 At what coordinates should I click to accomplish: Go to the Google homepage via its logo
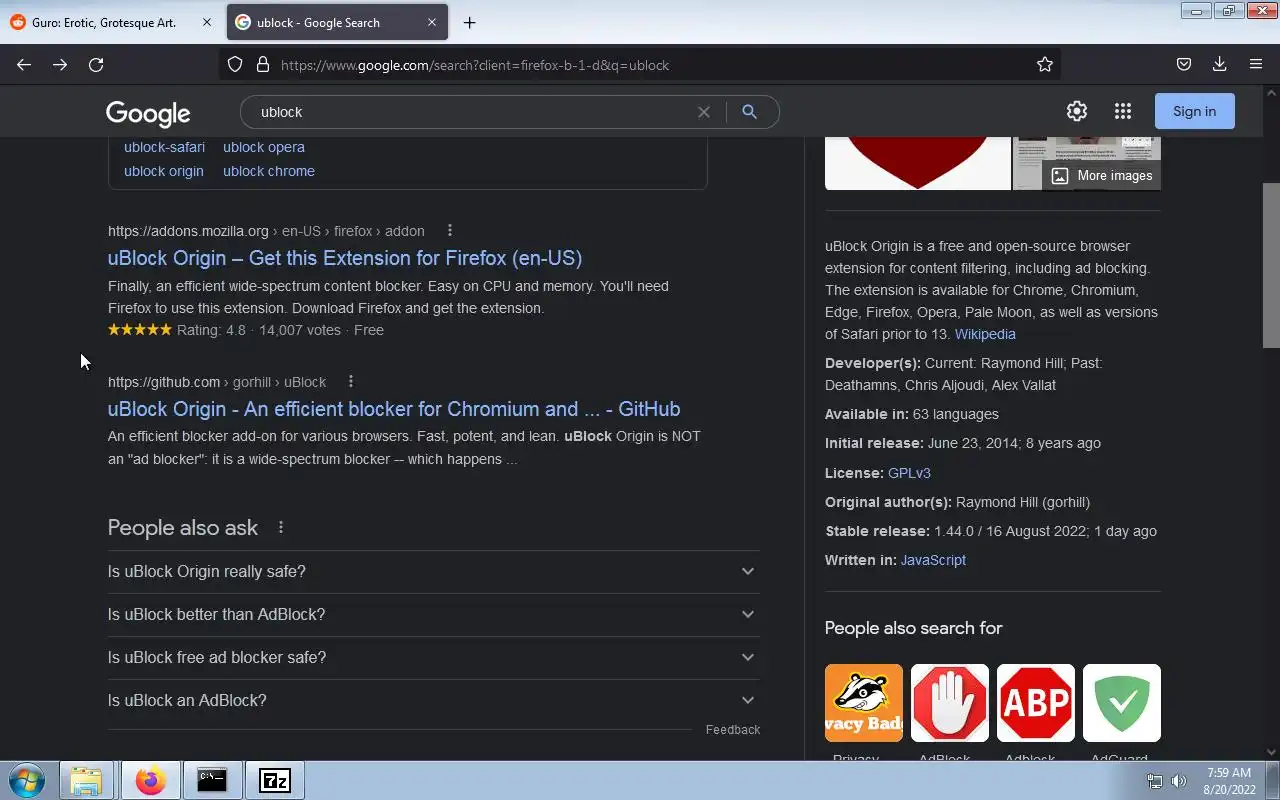pos(148,113)
